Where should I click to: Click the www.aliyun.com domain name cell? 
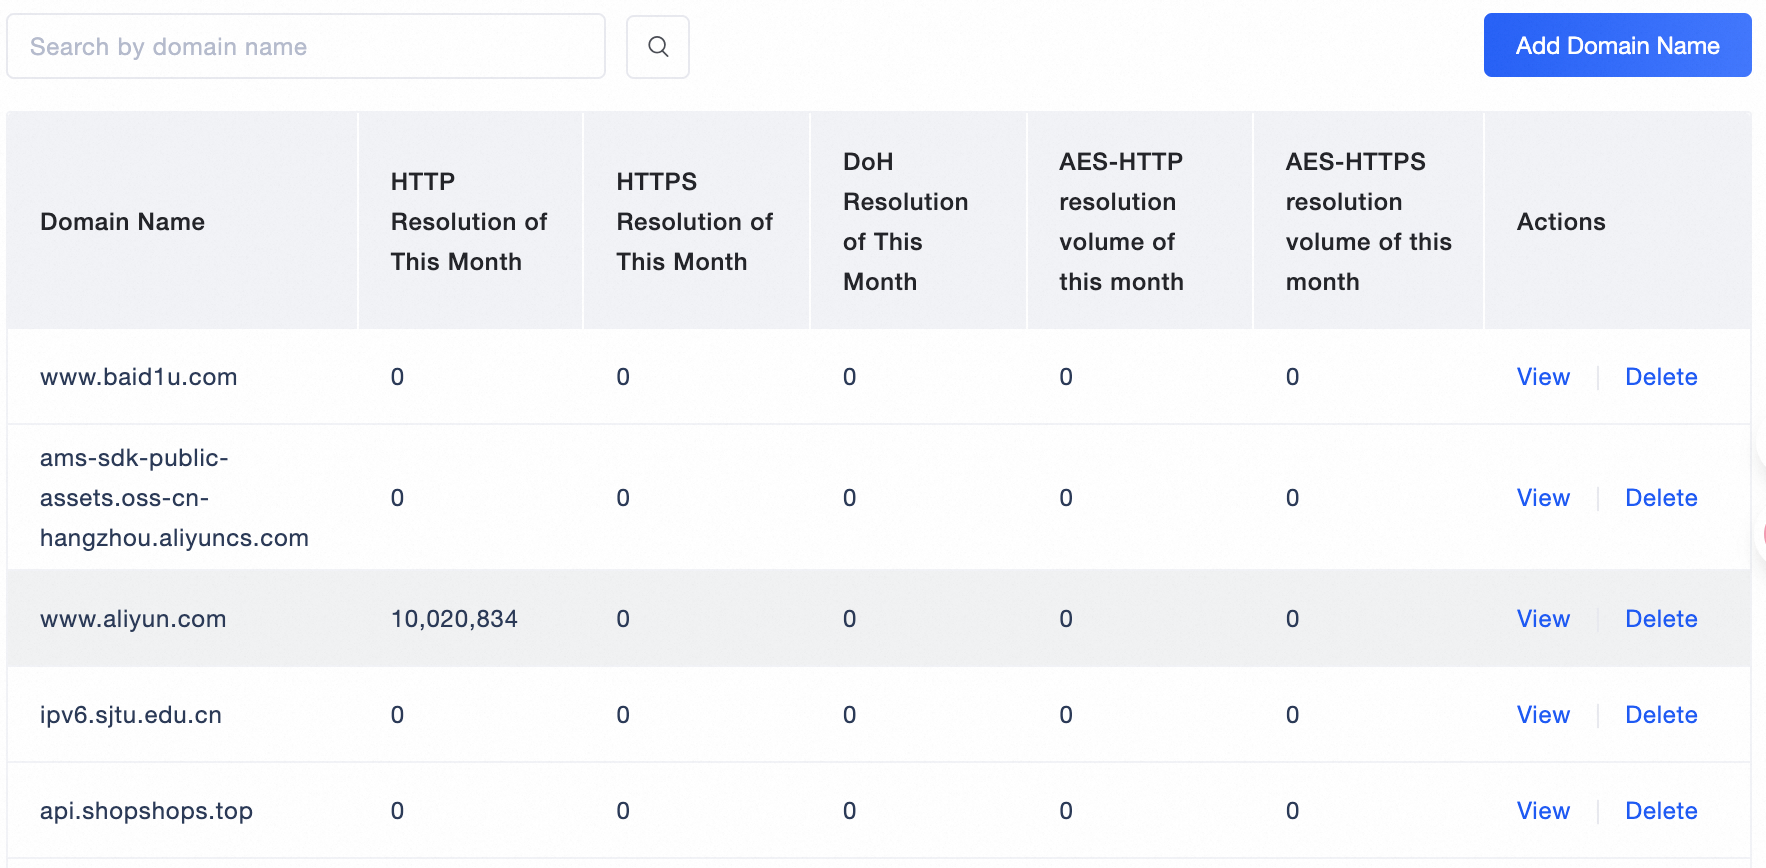point(133,619)
